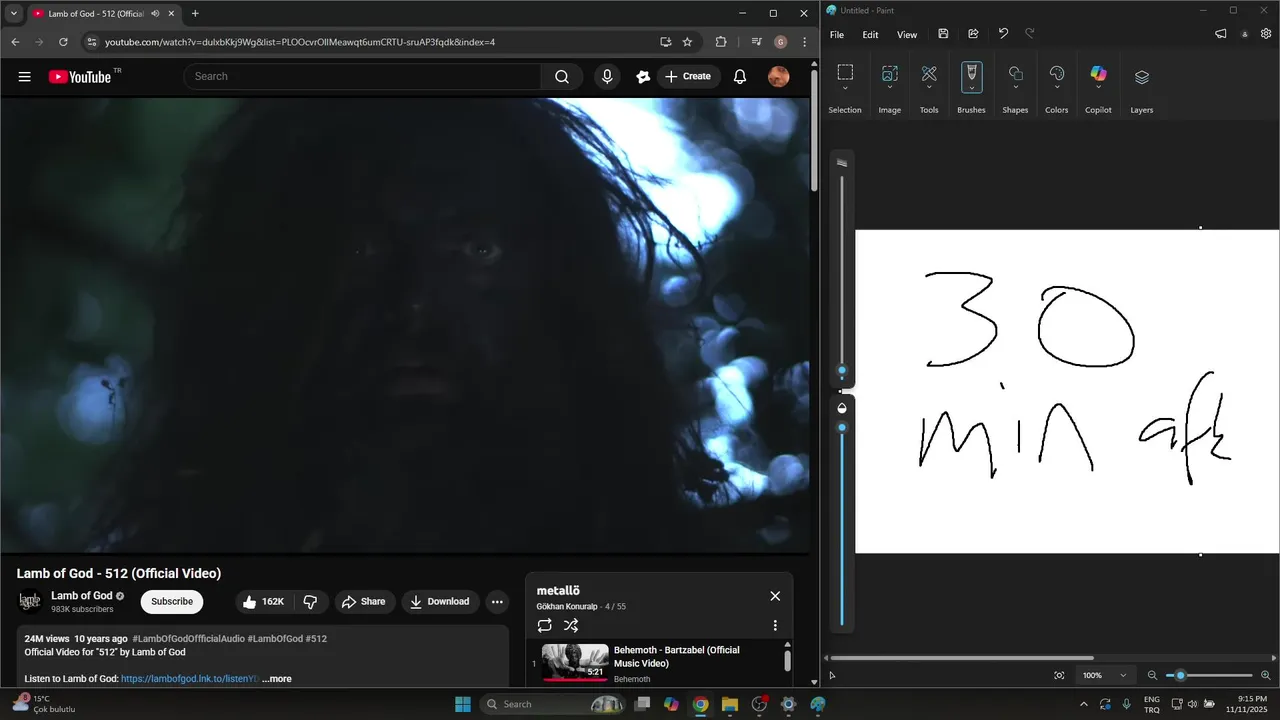The height and width of the screenshot is (720, 1280).
Task: Open the View menu in Paint
Action: point(907,34)
